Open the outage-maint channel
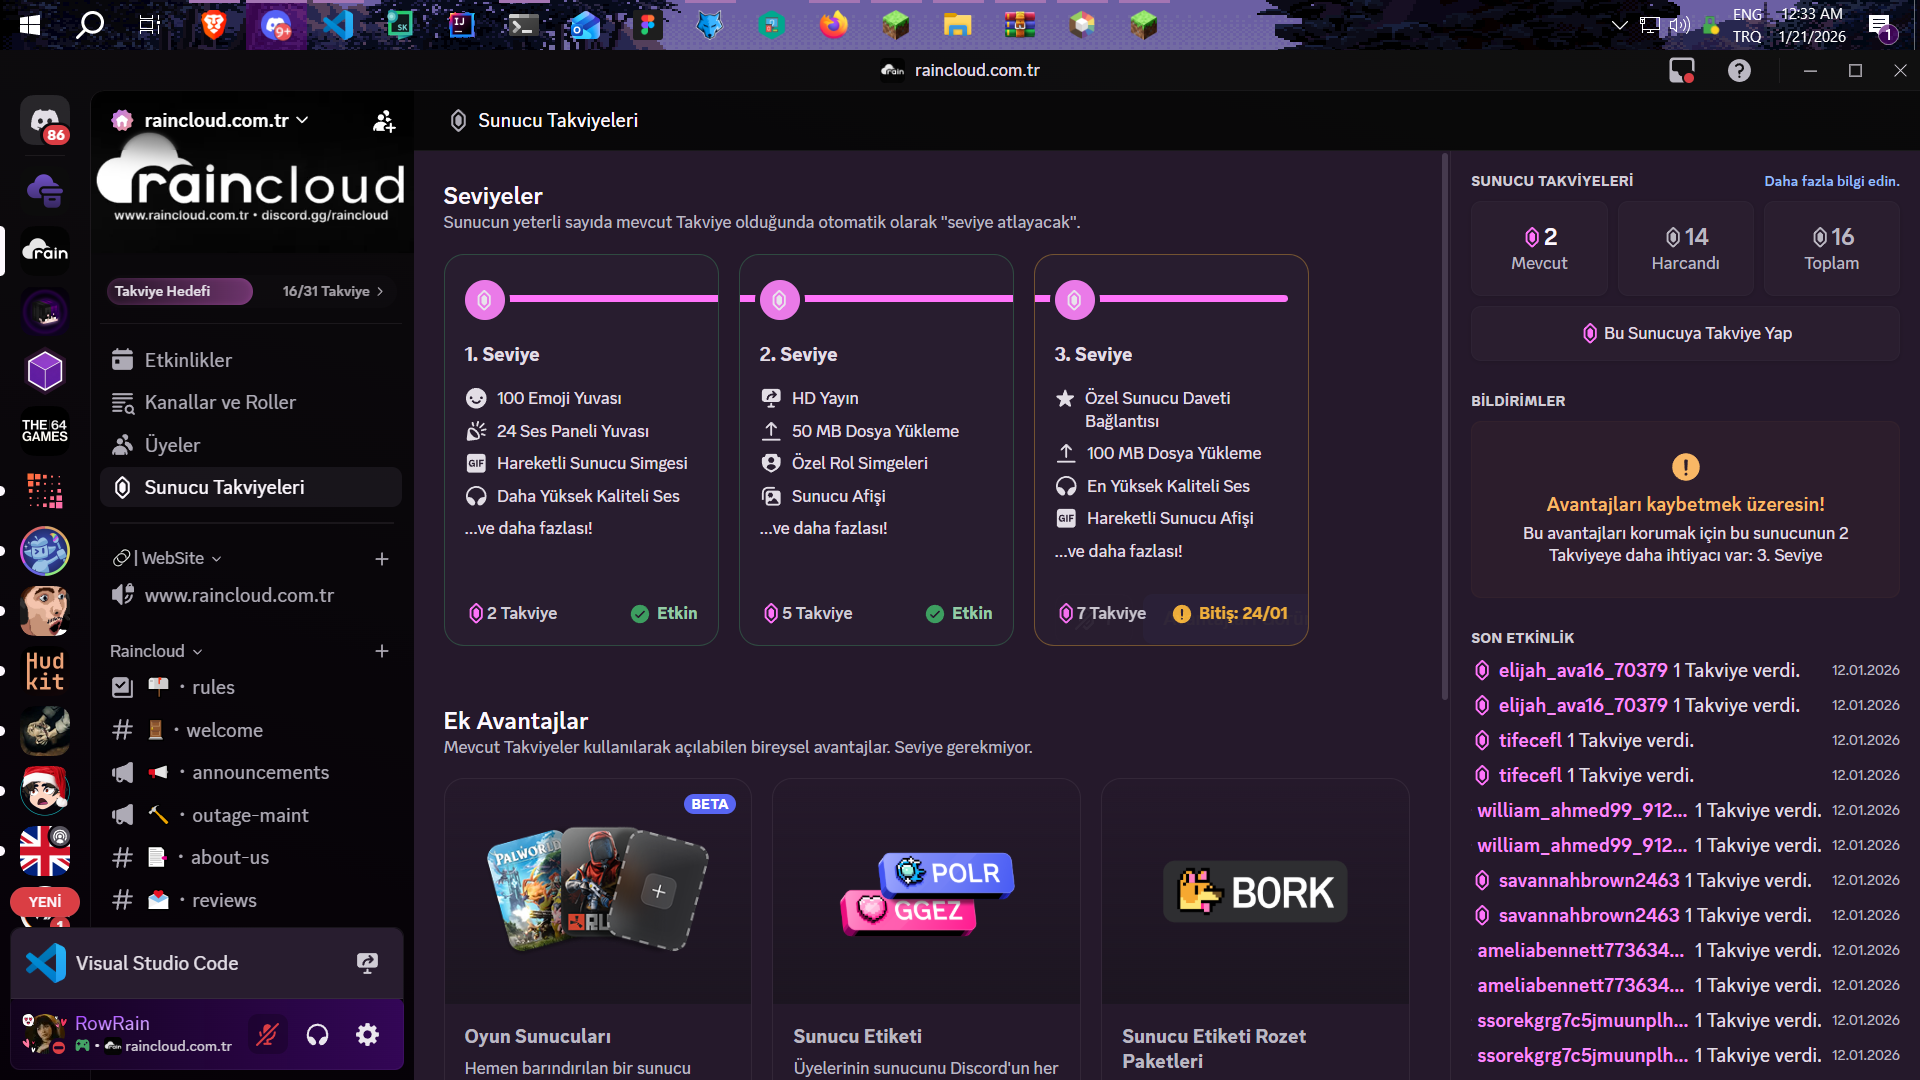 pos(251,815)
